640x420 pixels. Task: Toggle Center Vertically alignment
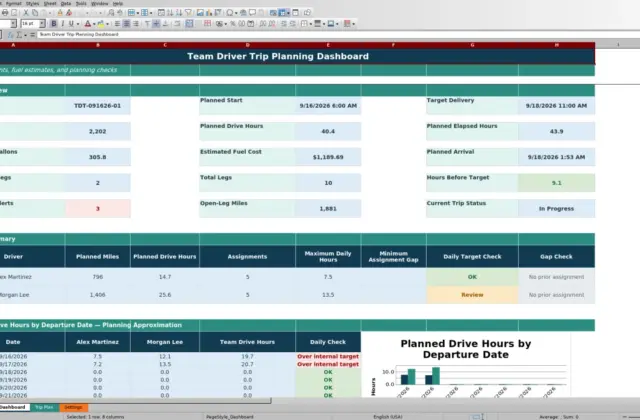[156, 24]
